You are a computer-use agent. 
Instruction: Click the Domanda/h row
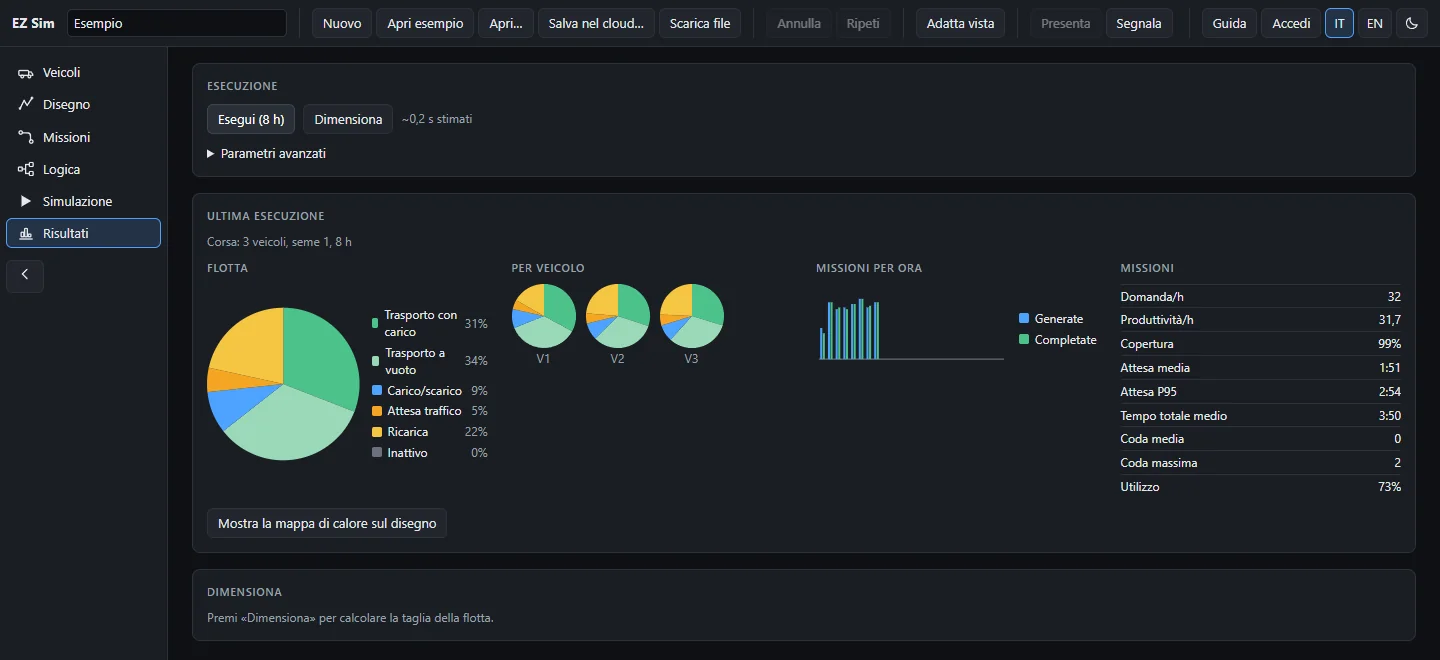pos(1260,297)
